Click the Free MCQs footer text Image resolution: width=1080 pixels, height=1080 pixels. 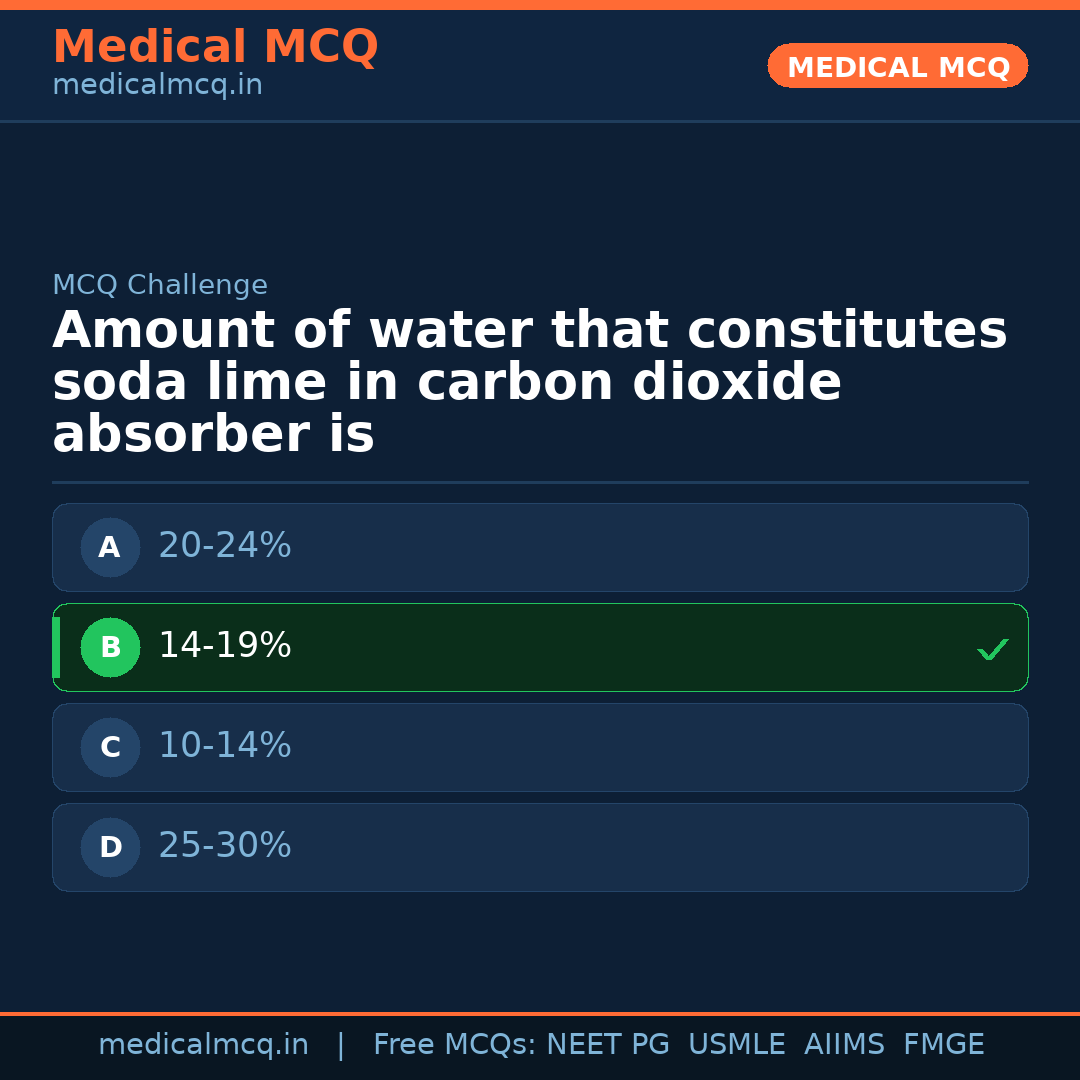click(x=454, y=1045)
